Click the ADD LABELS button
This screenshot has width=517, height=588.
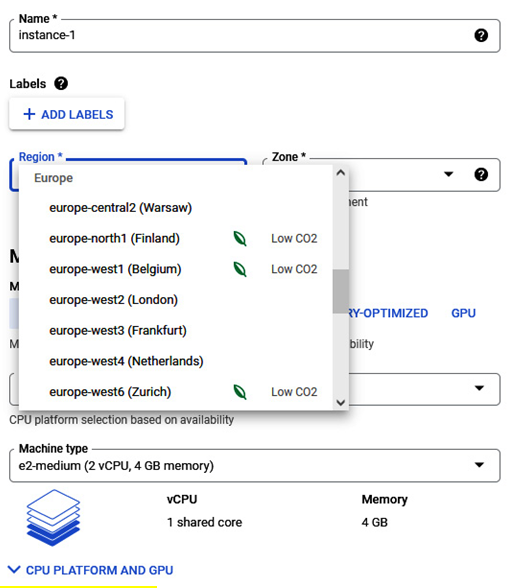click(67, 114)
